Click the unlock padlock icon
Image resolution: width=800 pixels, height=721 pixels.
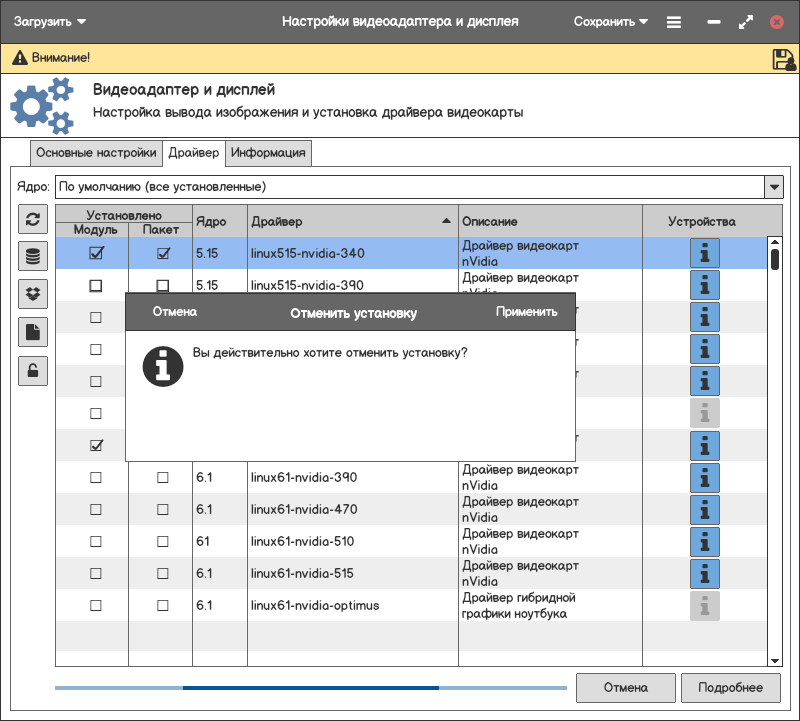click(33, 370)
